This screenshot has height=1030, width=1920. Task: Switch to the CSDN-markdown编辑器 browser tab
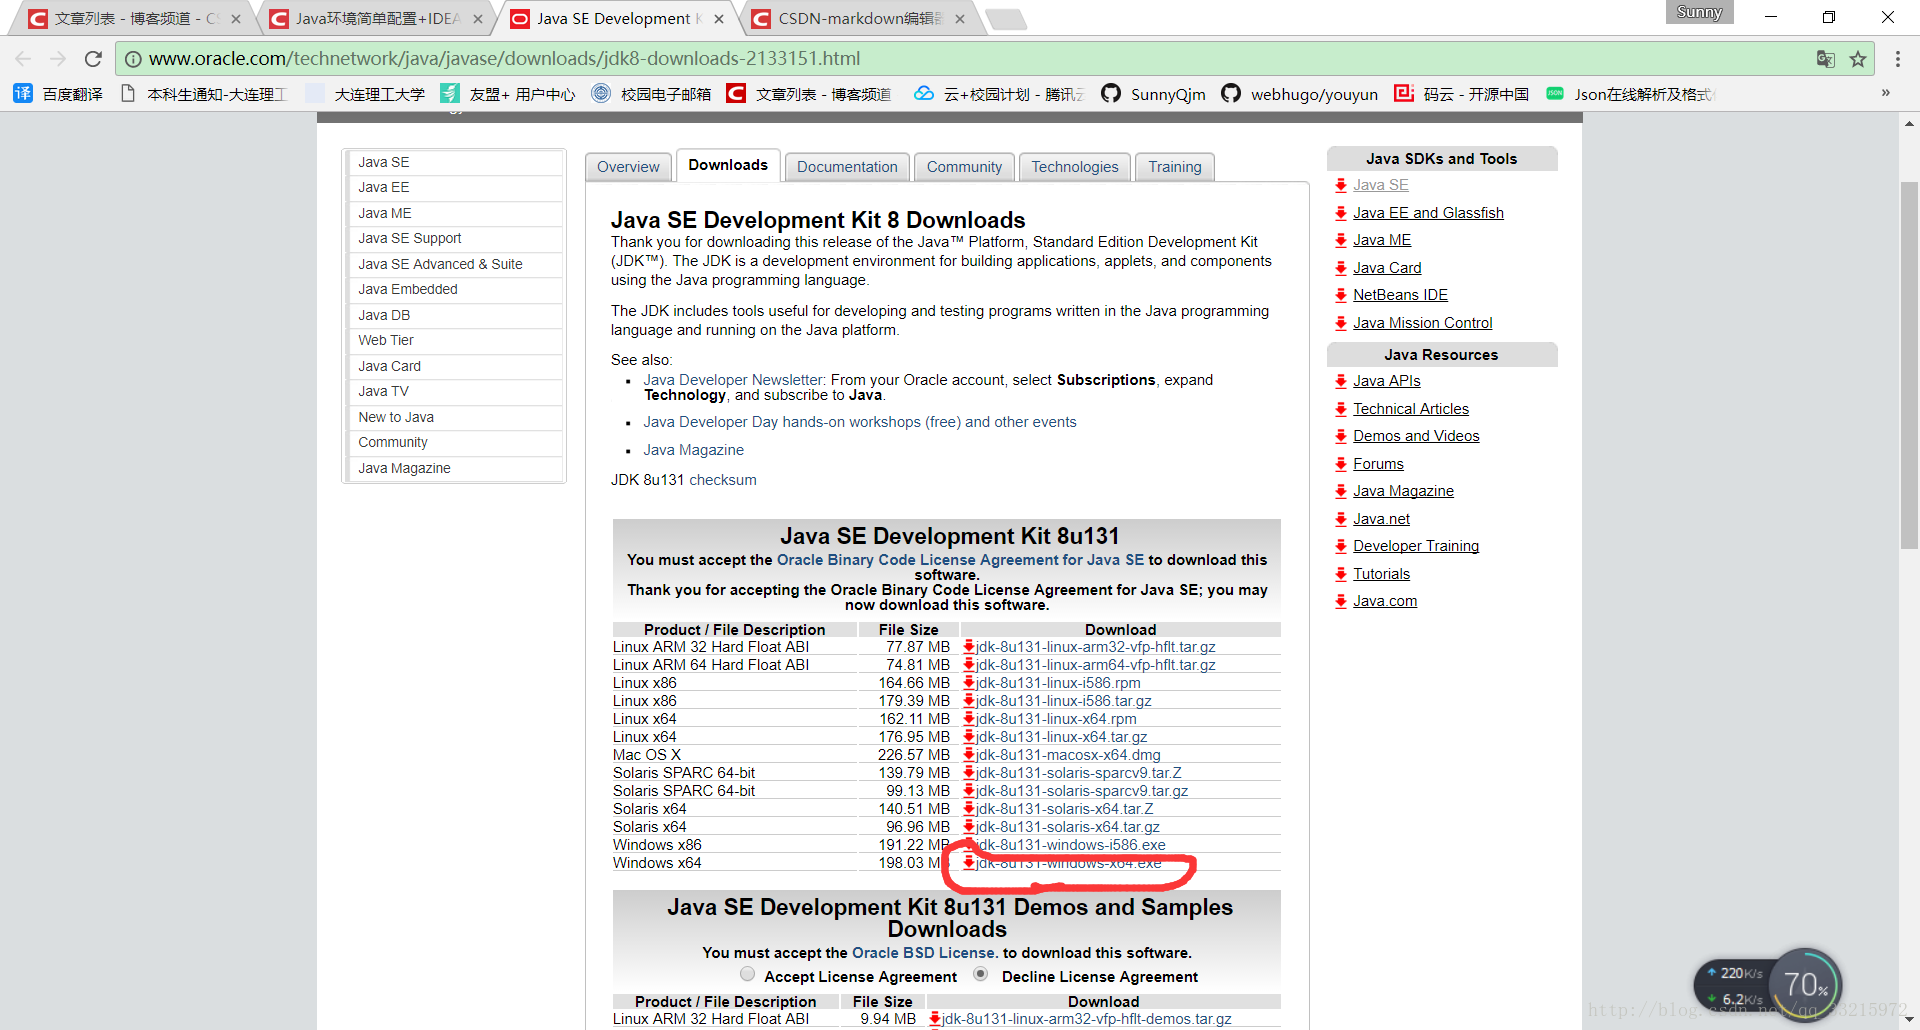click(x=858, y=19)
